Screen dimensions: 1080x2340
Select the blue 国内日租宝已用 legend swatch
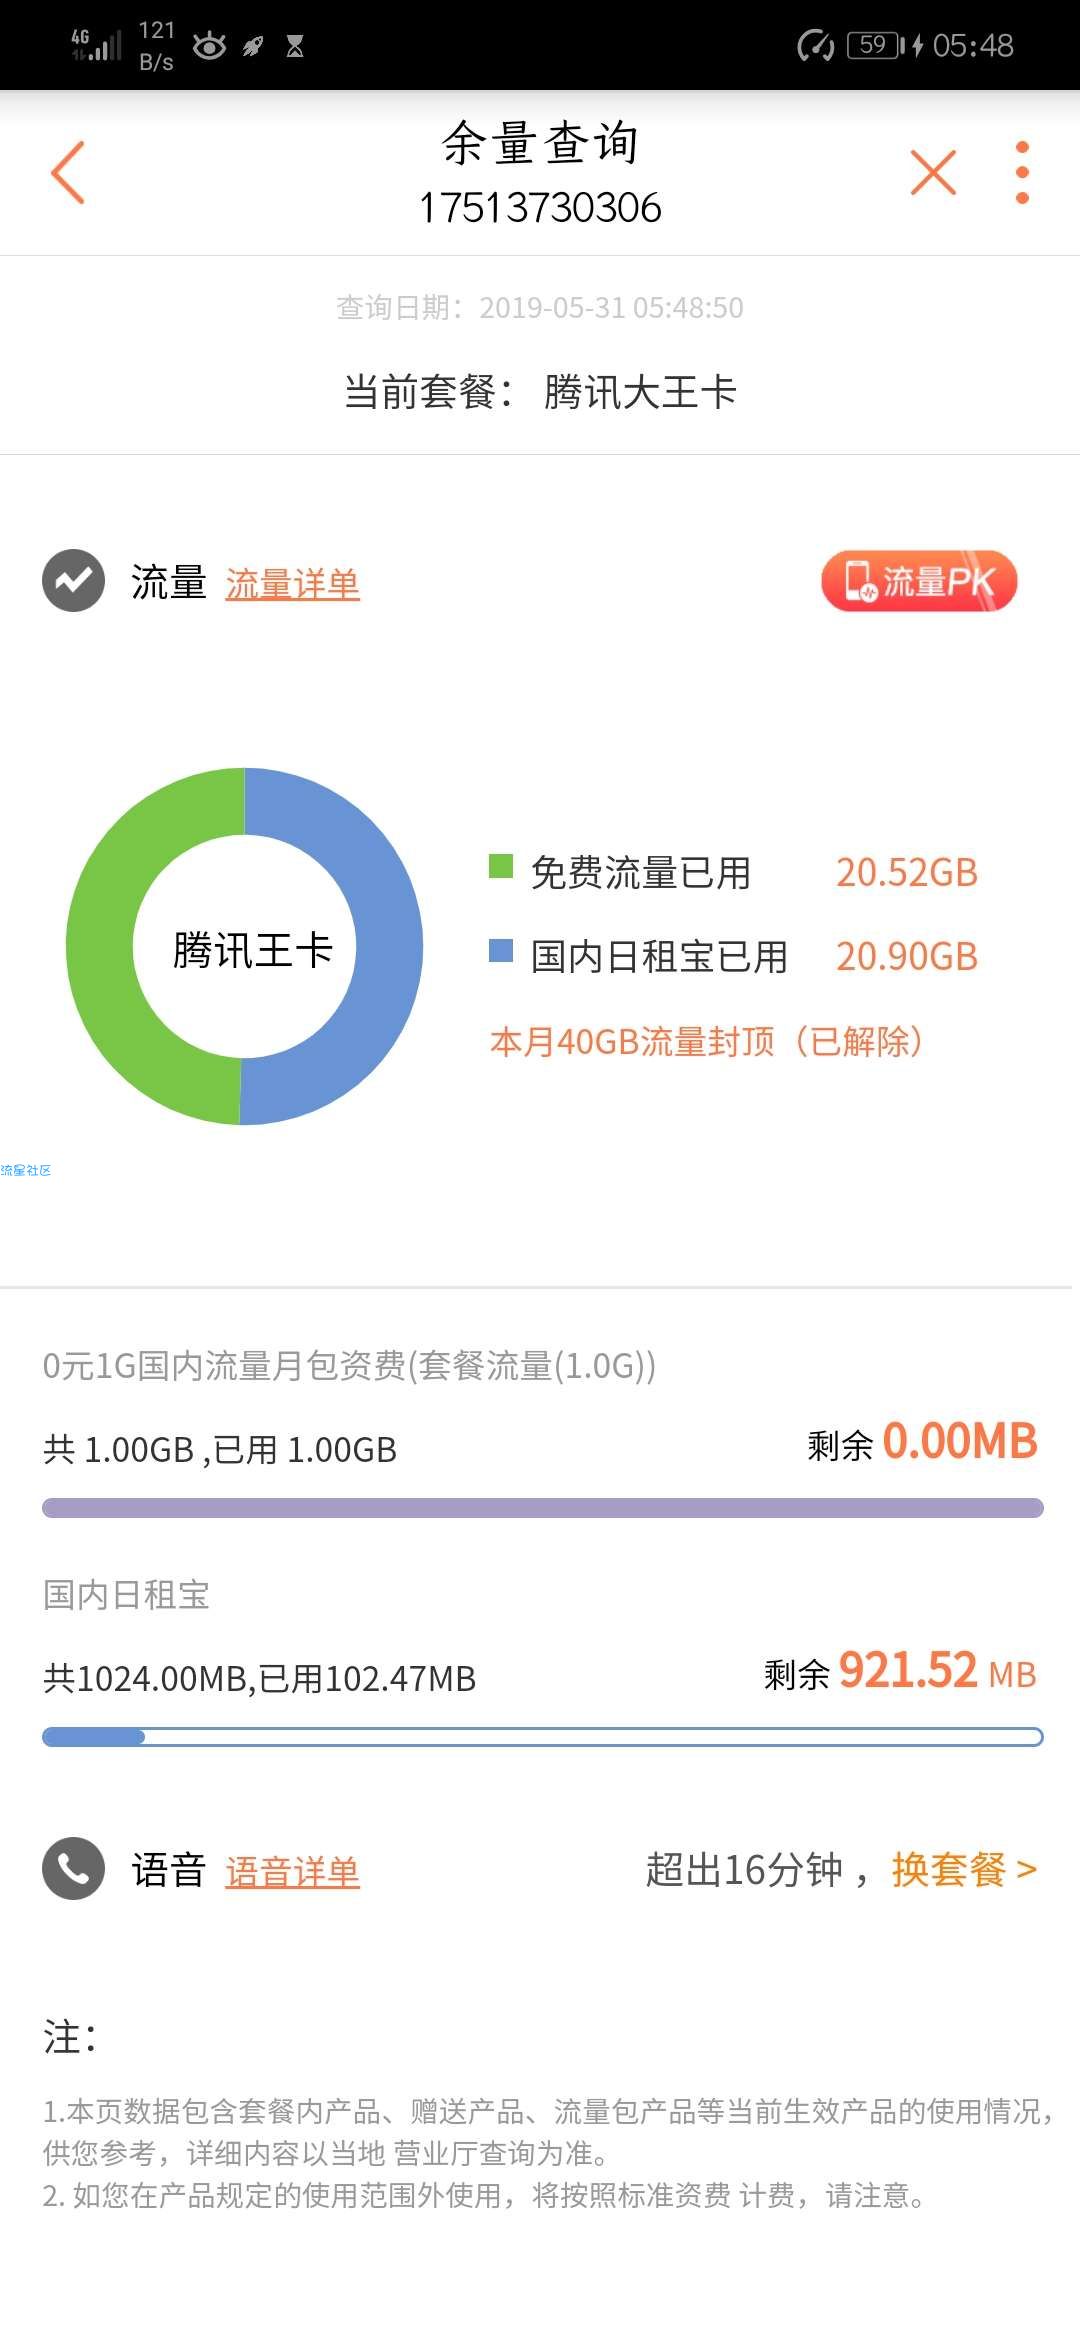click(x=500, y=950)
